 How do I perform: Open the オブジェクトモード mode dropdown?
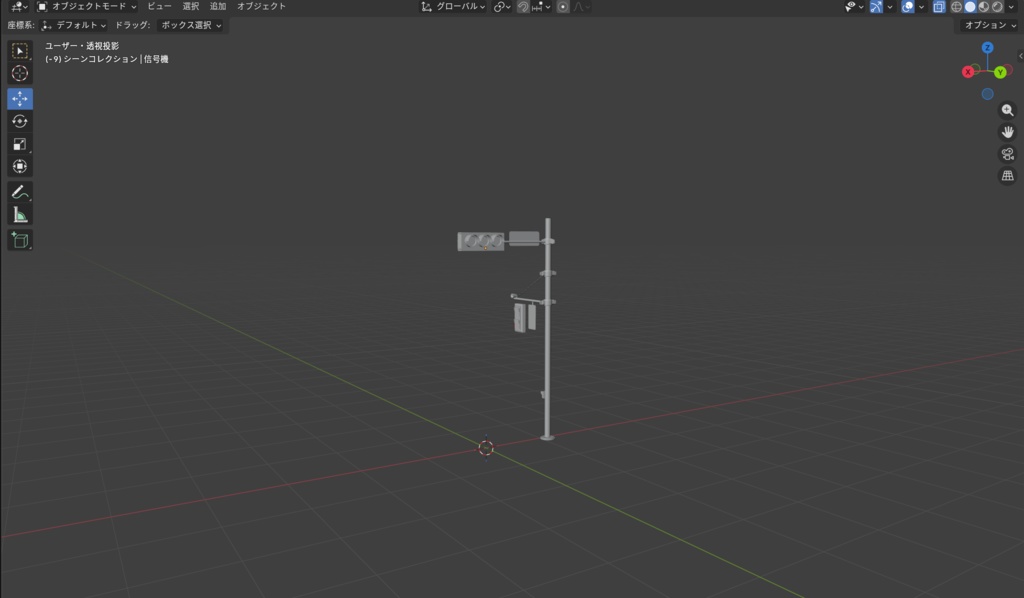86,7
